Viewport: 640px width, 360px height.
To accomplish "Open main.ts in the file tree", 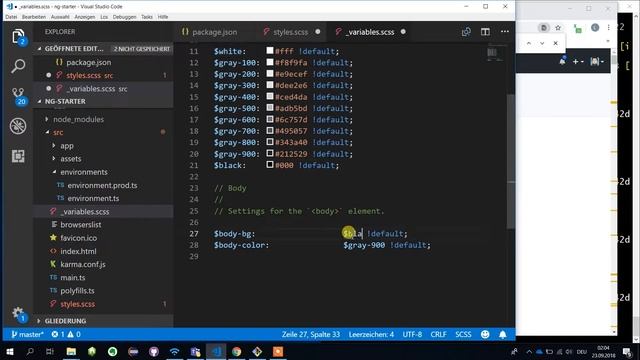I will (x=73, y=278).
